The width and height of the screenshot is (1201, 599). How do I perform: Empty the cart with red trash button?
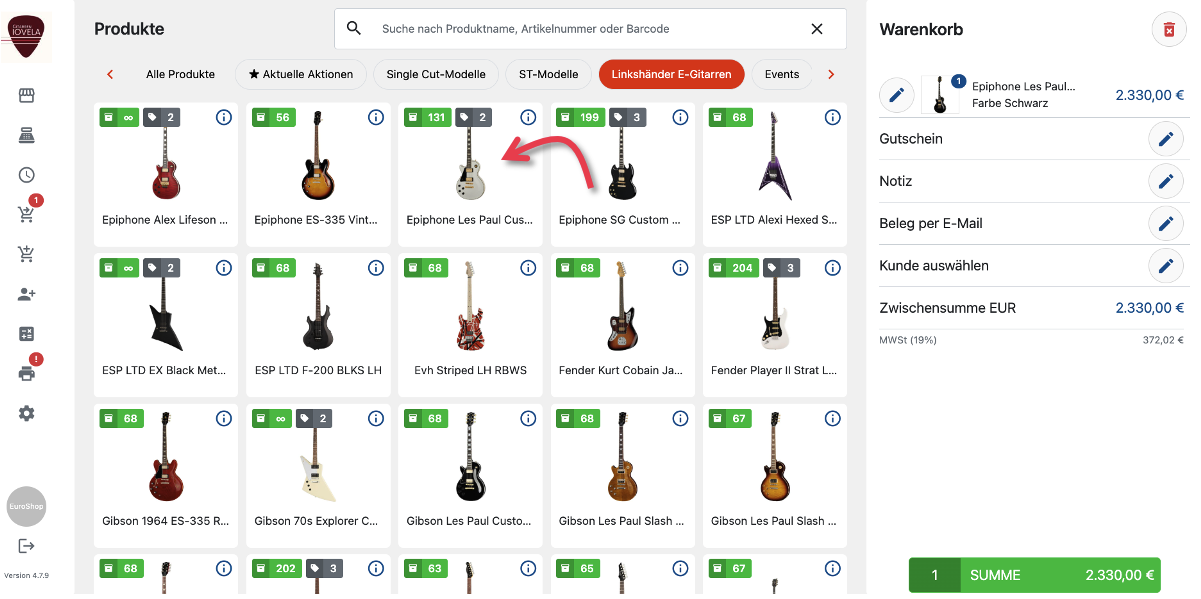click(1168, 30)
